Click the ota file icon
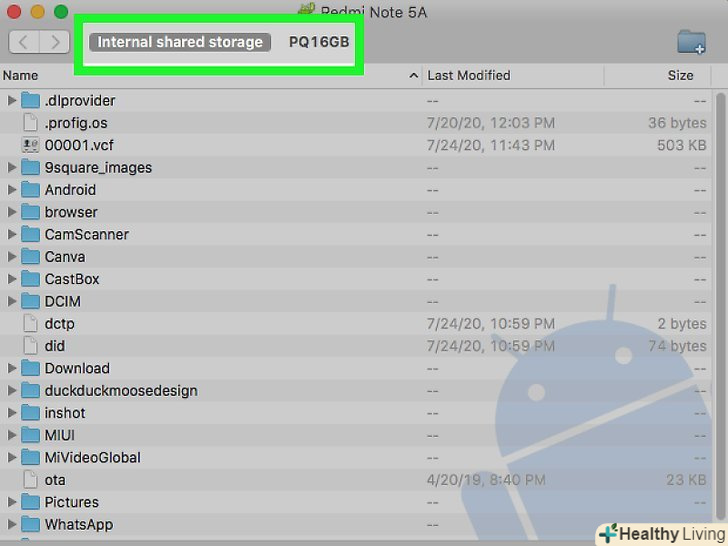This screenshot has height=546, width=728. pyautogui.click(x=31, y=480)
